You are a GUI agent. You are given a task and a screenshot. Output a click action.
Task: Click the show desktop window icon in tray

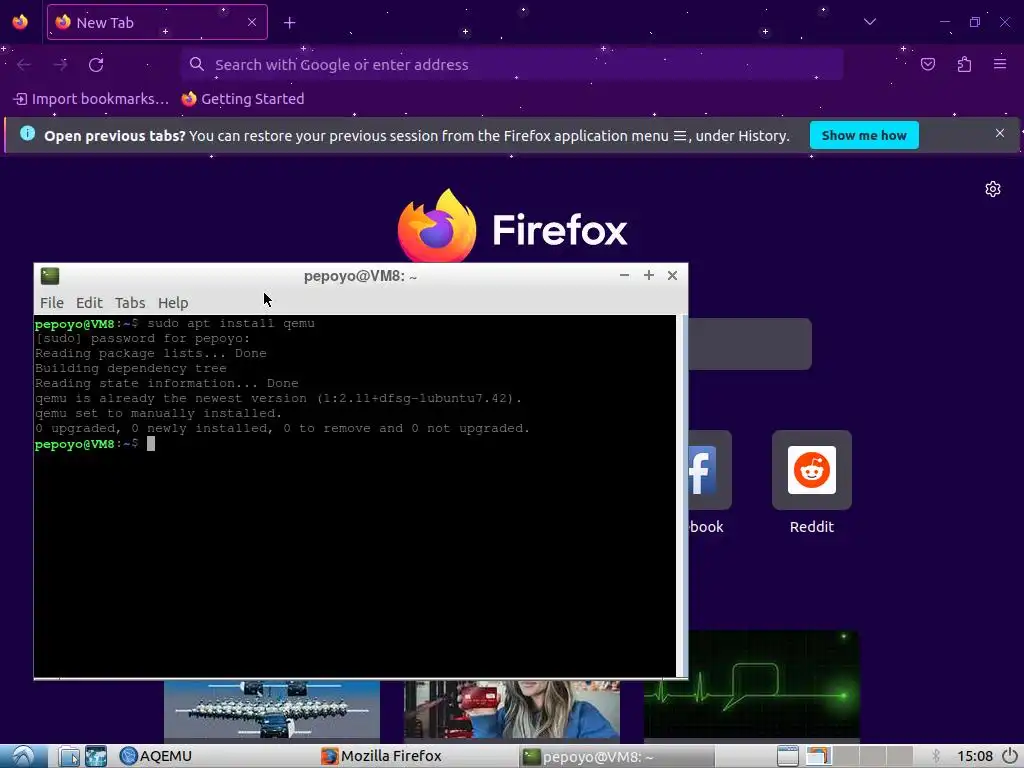[788, 756]
